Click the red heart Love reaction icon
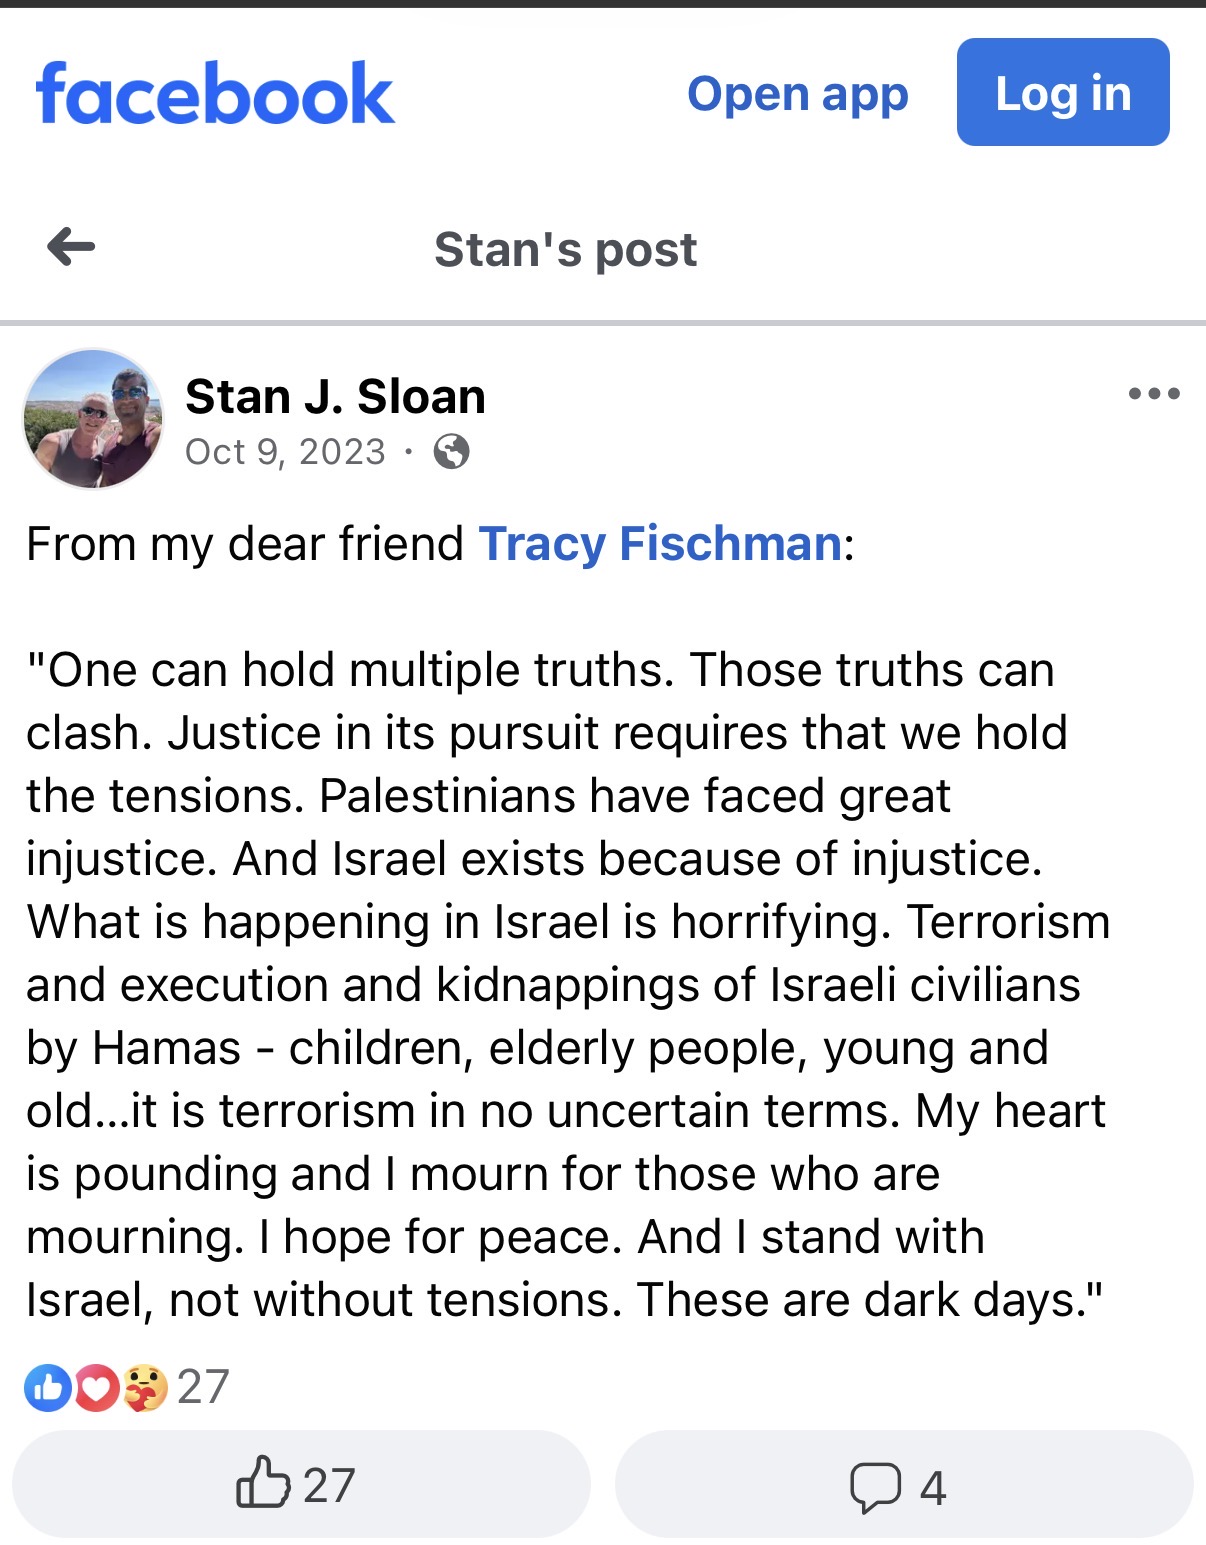 [x=96, y=1388]
